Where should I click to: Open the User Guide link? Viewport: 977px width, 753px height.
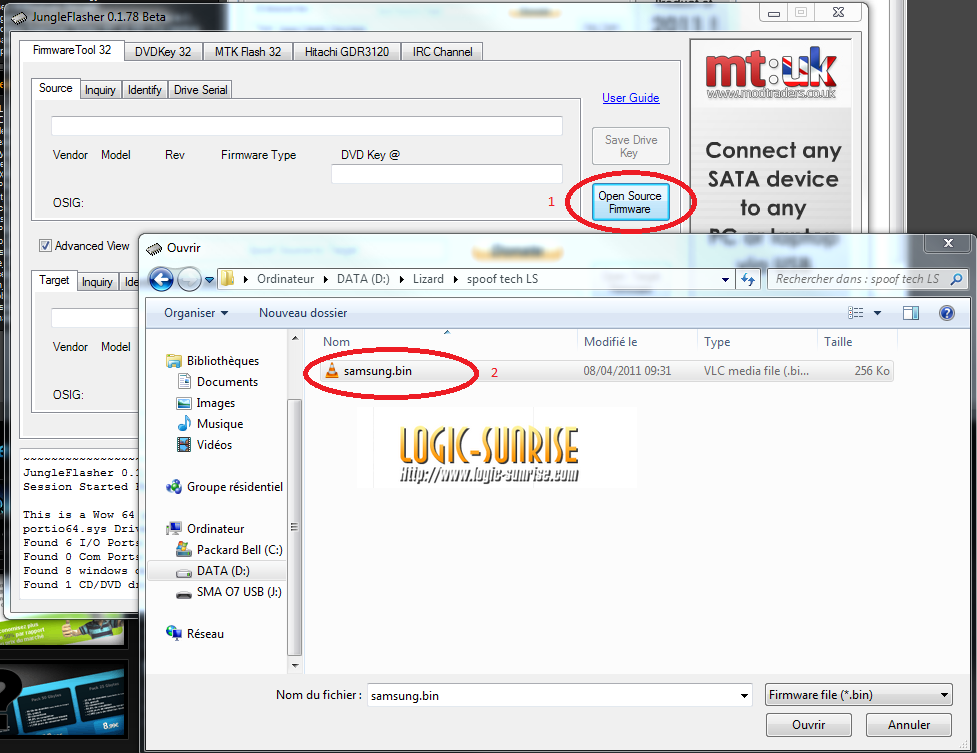click(630, 98)
